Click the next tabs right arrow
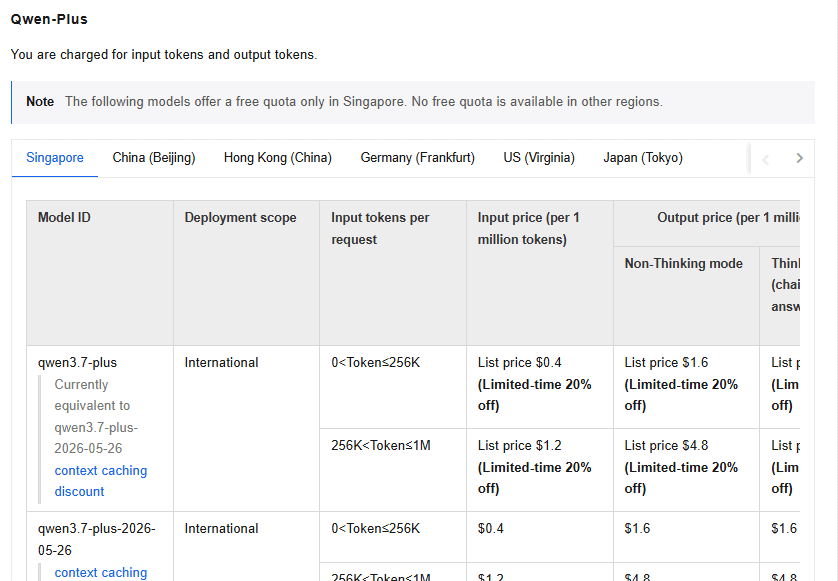838x581 pixels. click(x=799, y=158)
